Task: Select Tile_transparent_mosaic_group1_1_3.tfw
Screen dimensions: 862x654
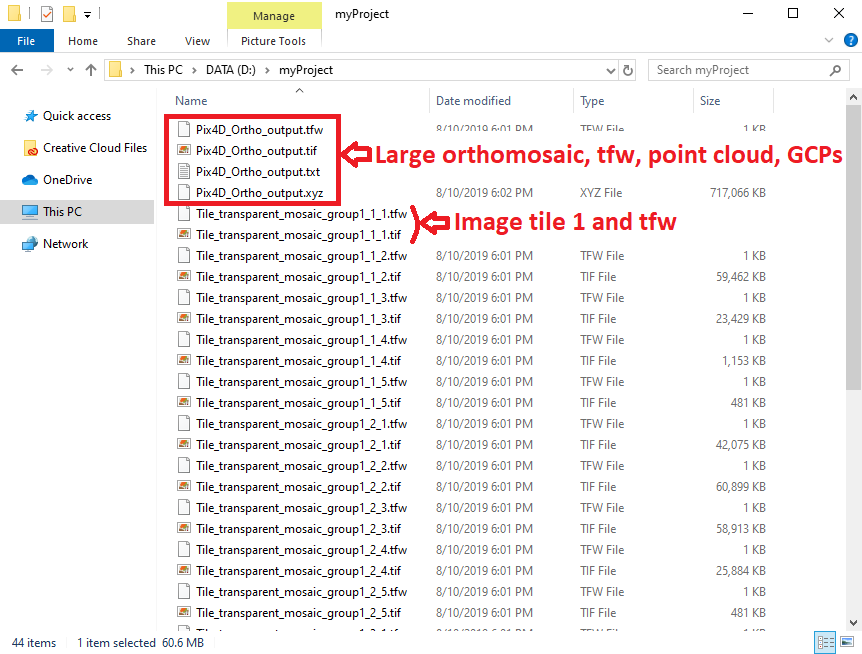Action: tap(301, 298)
